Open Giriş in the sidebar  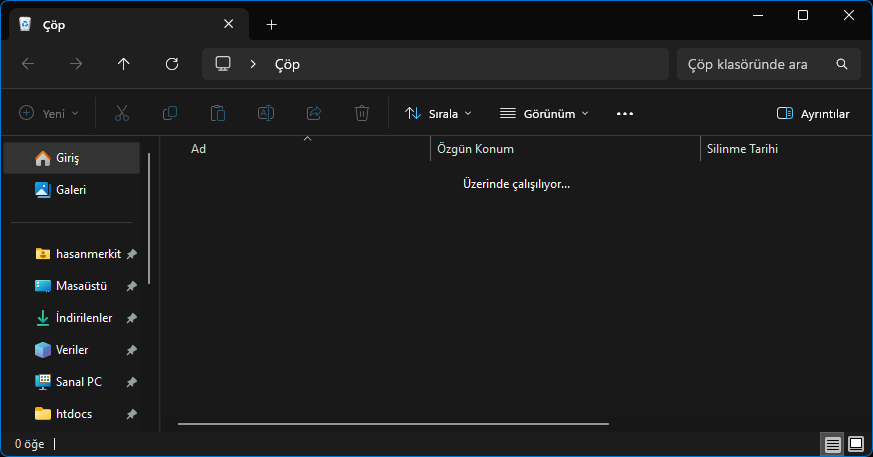point(71,158)
